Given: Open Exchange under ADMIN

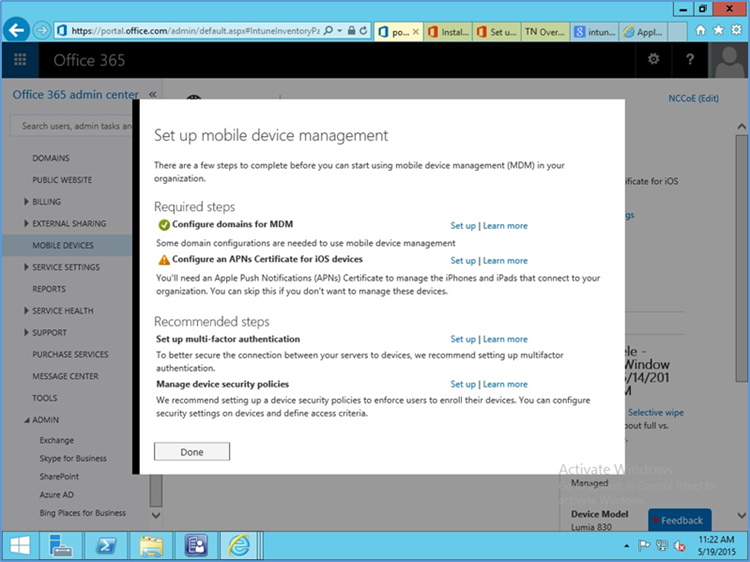Looking at the screenshot, I should click(x=57, y=440).
